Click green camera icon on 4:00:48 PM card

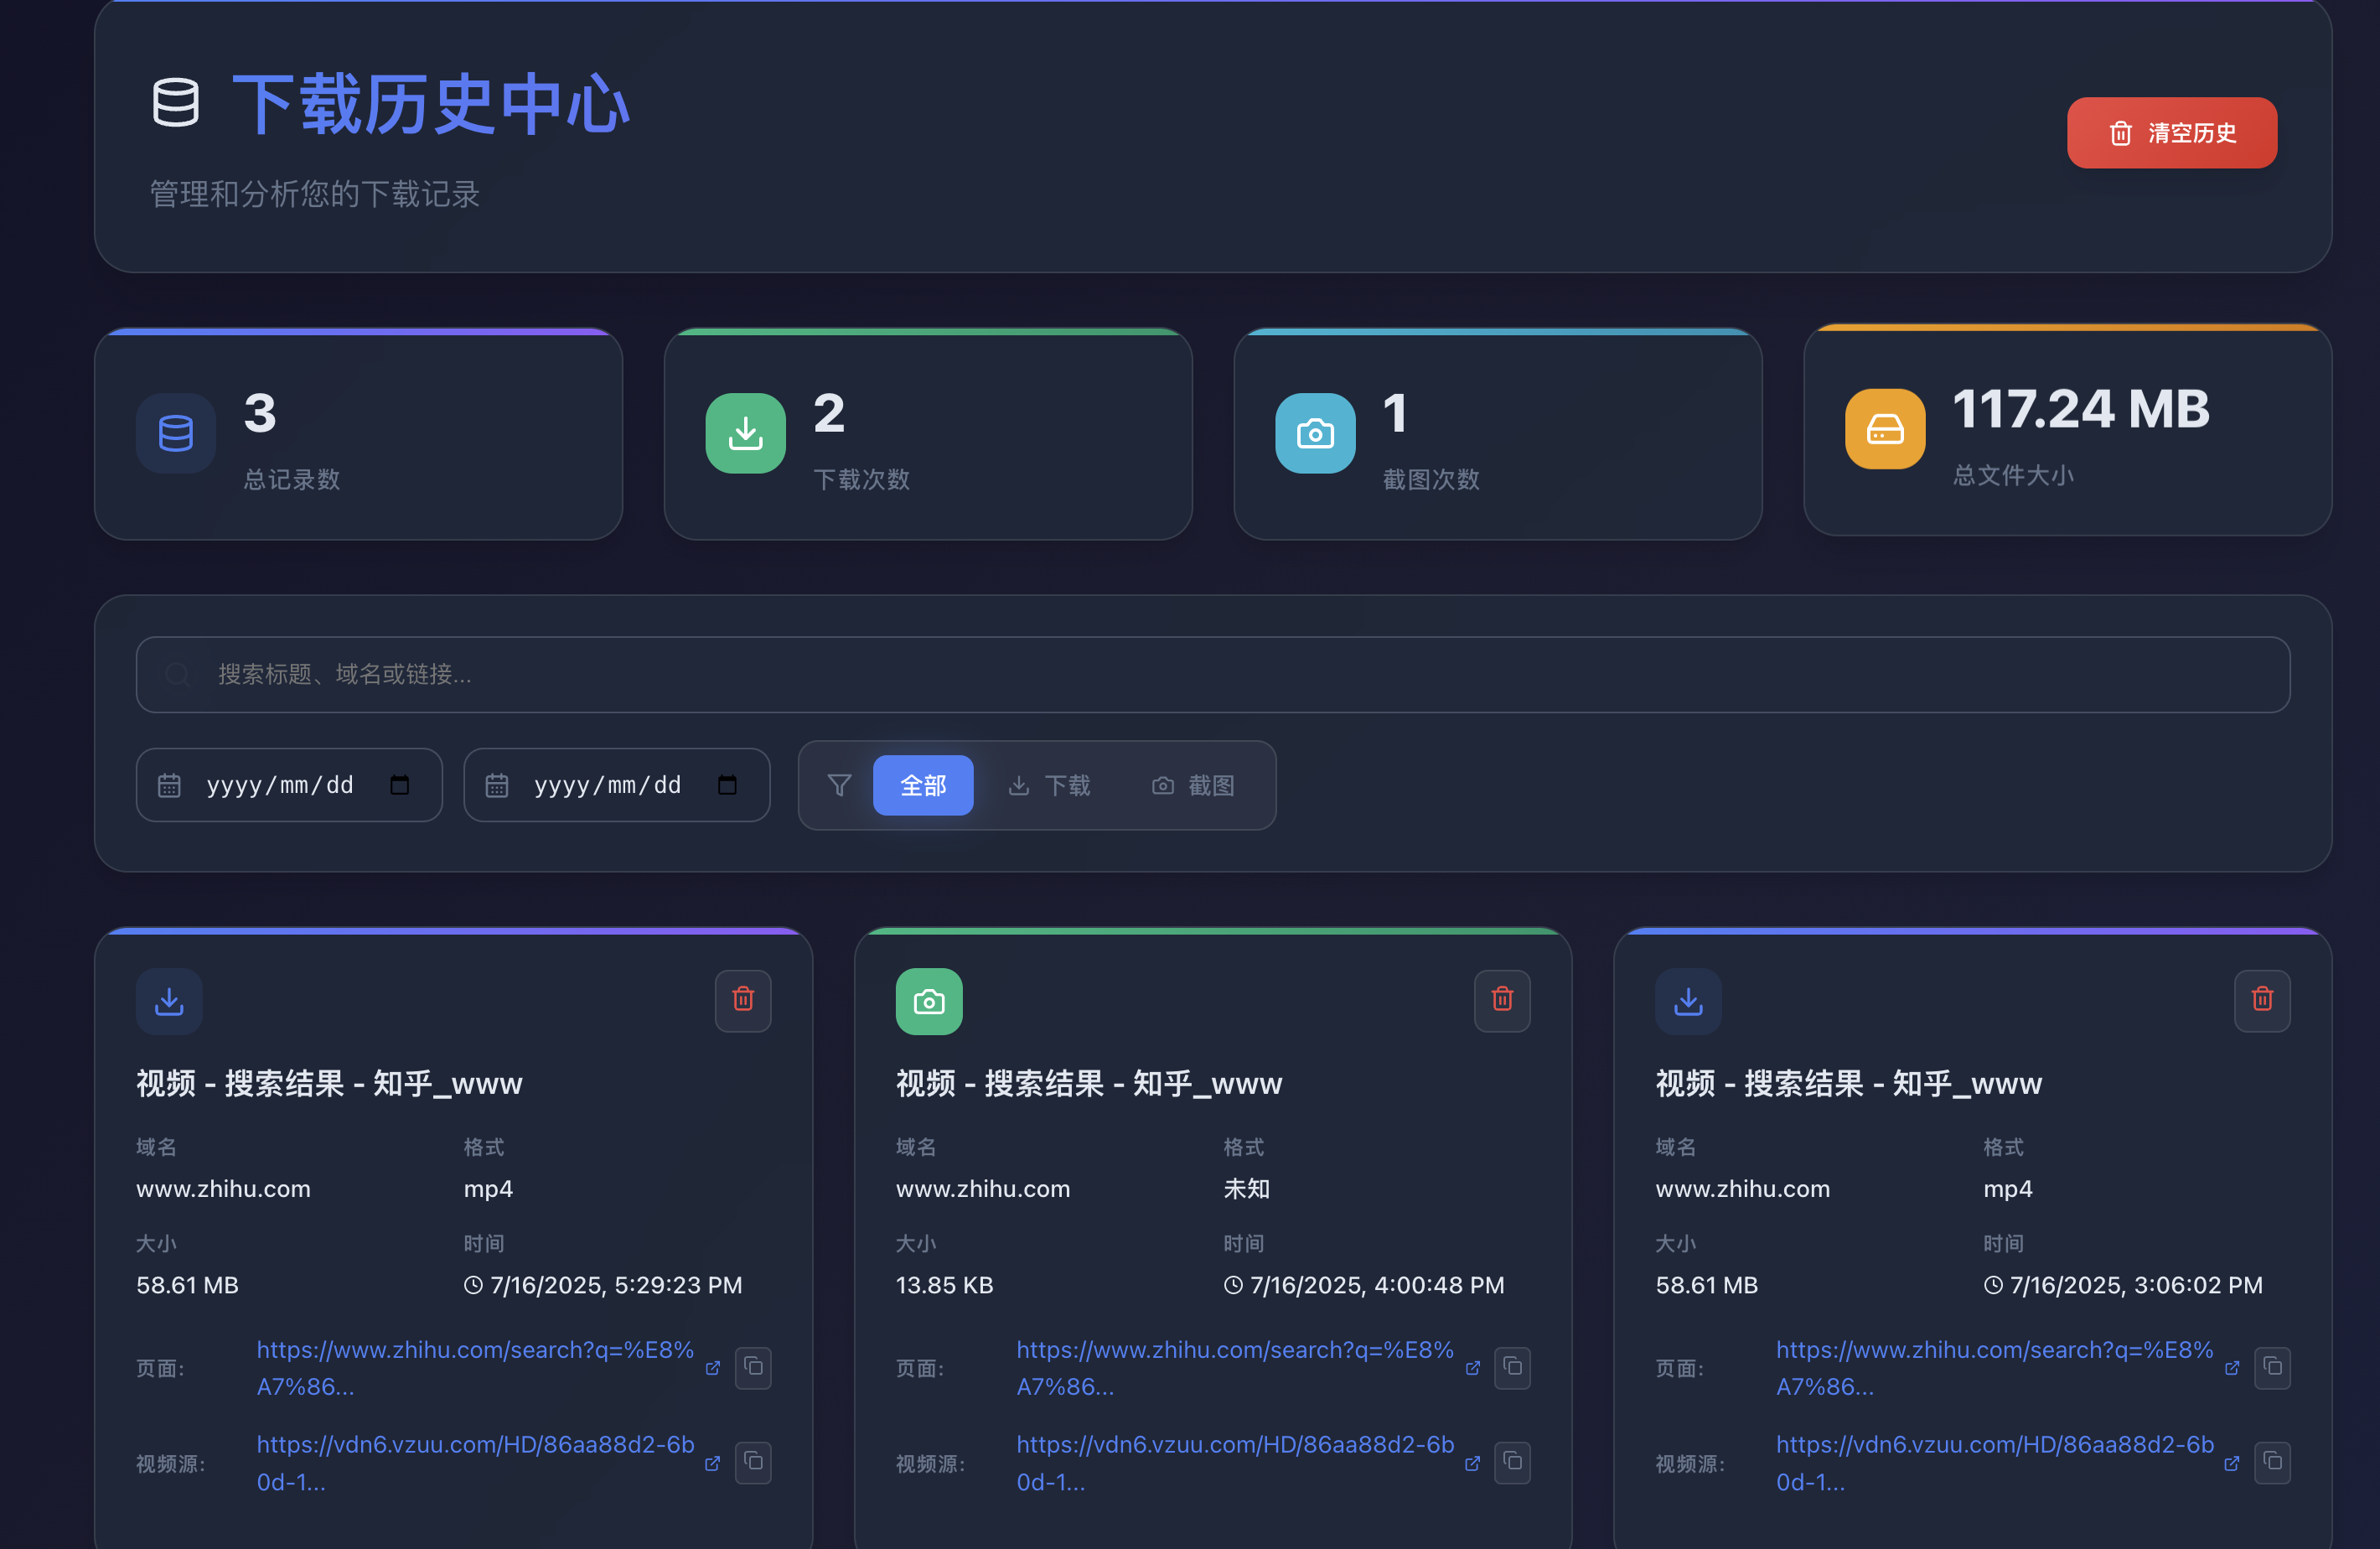point(929,1001)
